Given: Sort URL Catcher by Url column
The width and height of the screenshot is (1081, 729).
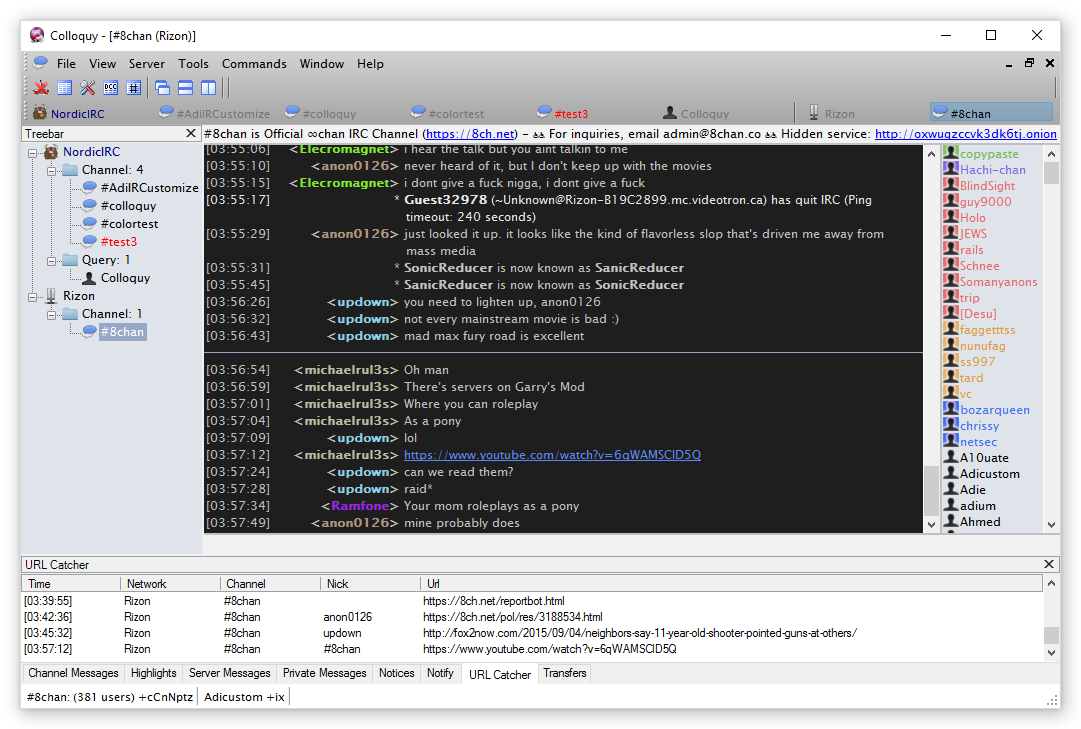Looking at the screenshot, I should tap(731, 583).
